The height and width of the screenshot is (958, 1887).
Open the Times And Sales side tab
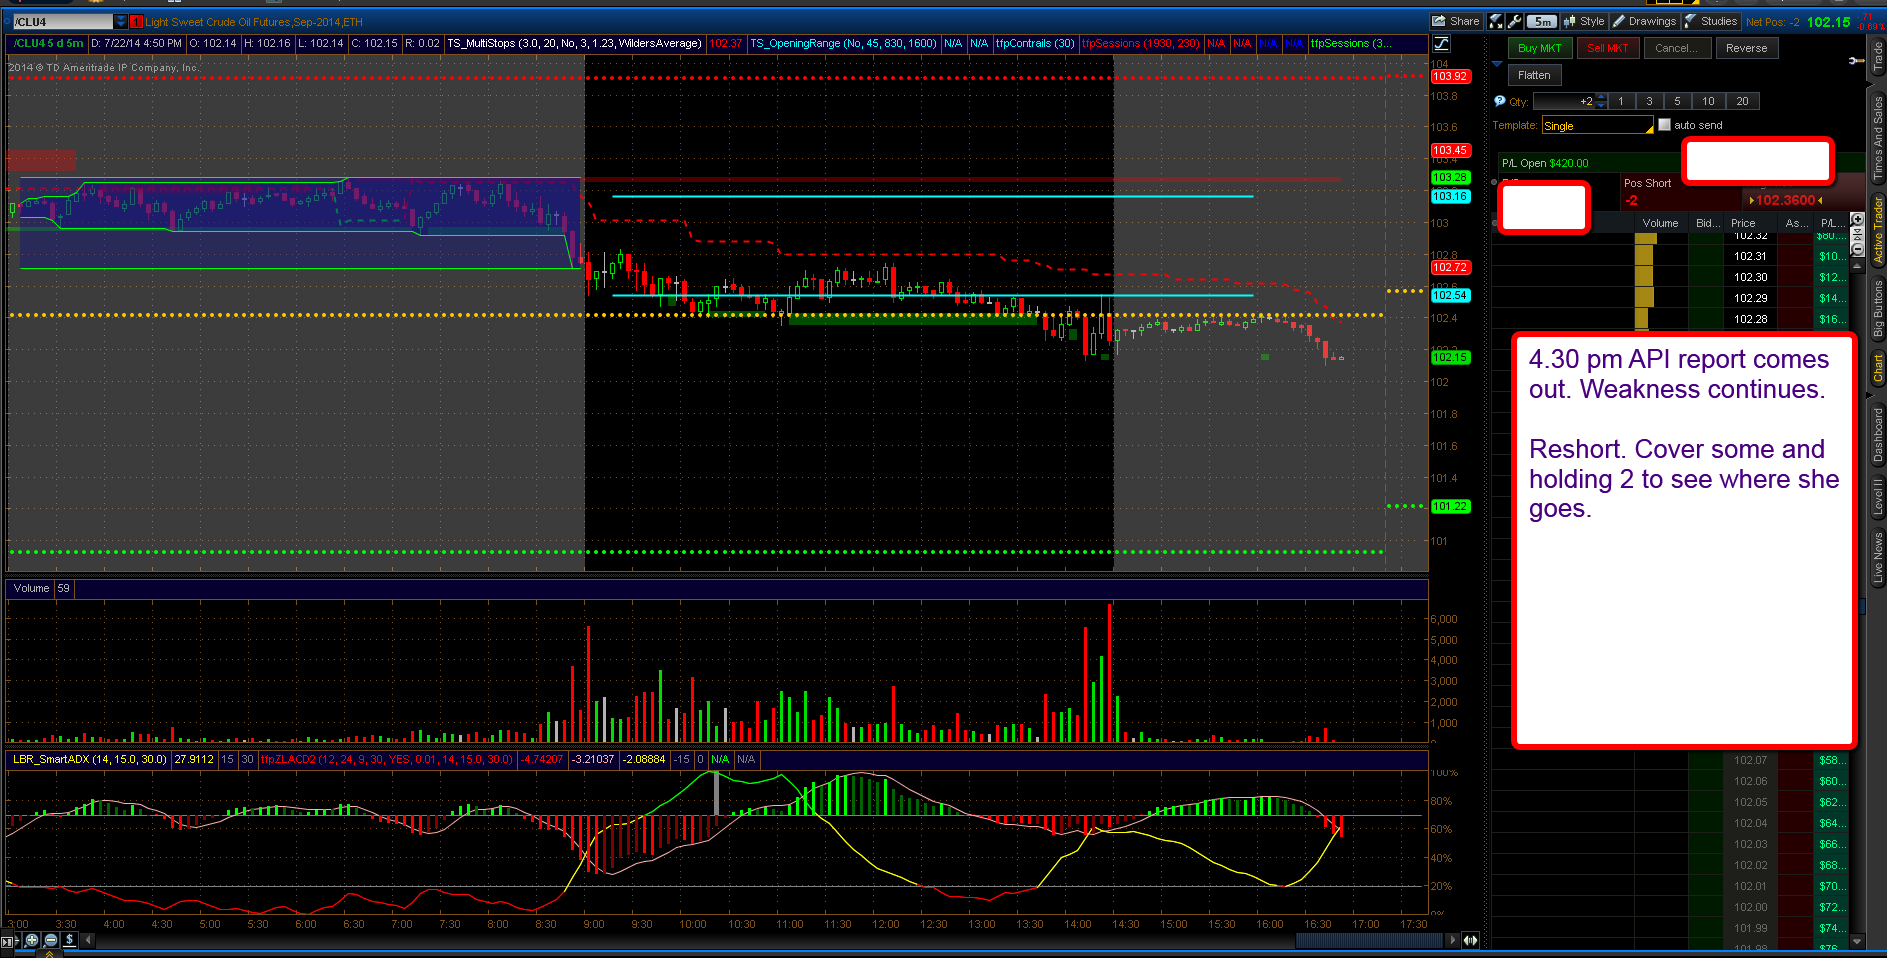[1877, 138]
